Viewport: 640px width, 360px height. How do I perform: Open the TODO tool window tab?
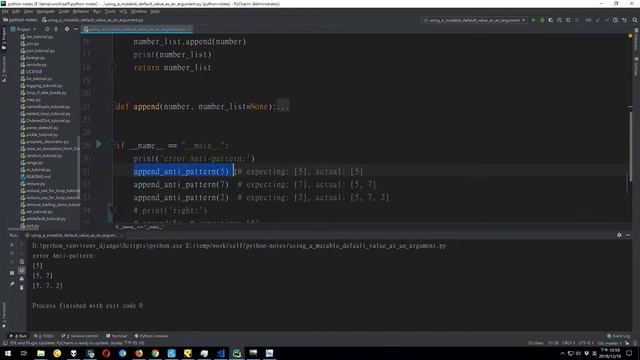point(44,336)
